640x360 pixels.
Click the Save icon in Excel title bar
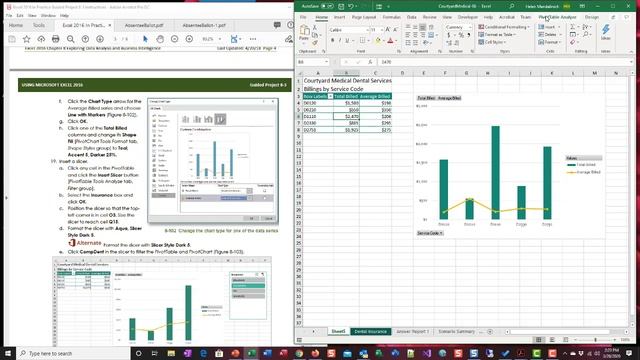click(341, 6)
